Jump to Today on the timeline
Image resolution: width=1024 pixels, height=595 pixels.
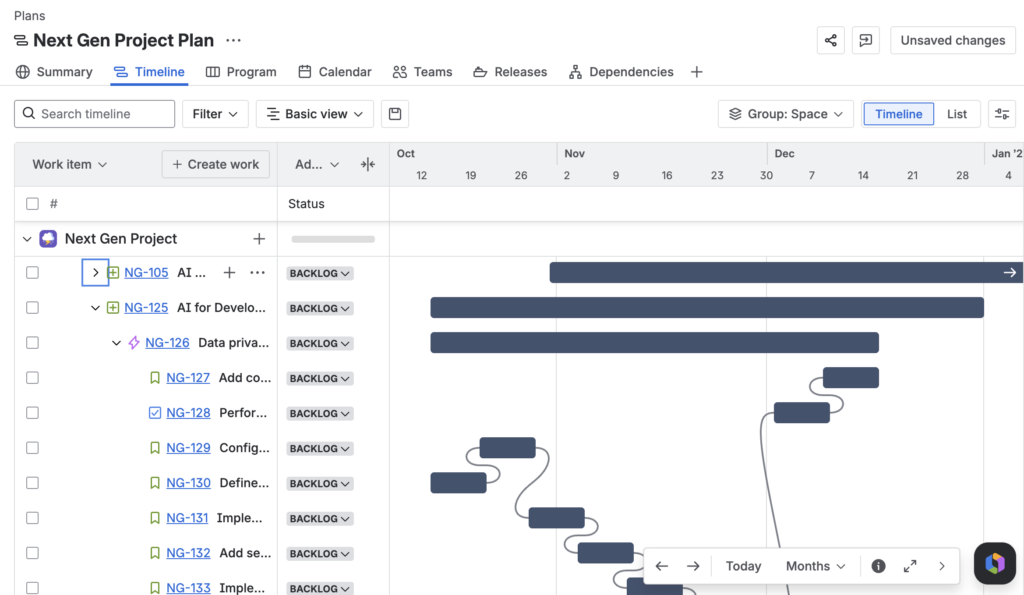click(x=743, y=566)
